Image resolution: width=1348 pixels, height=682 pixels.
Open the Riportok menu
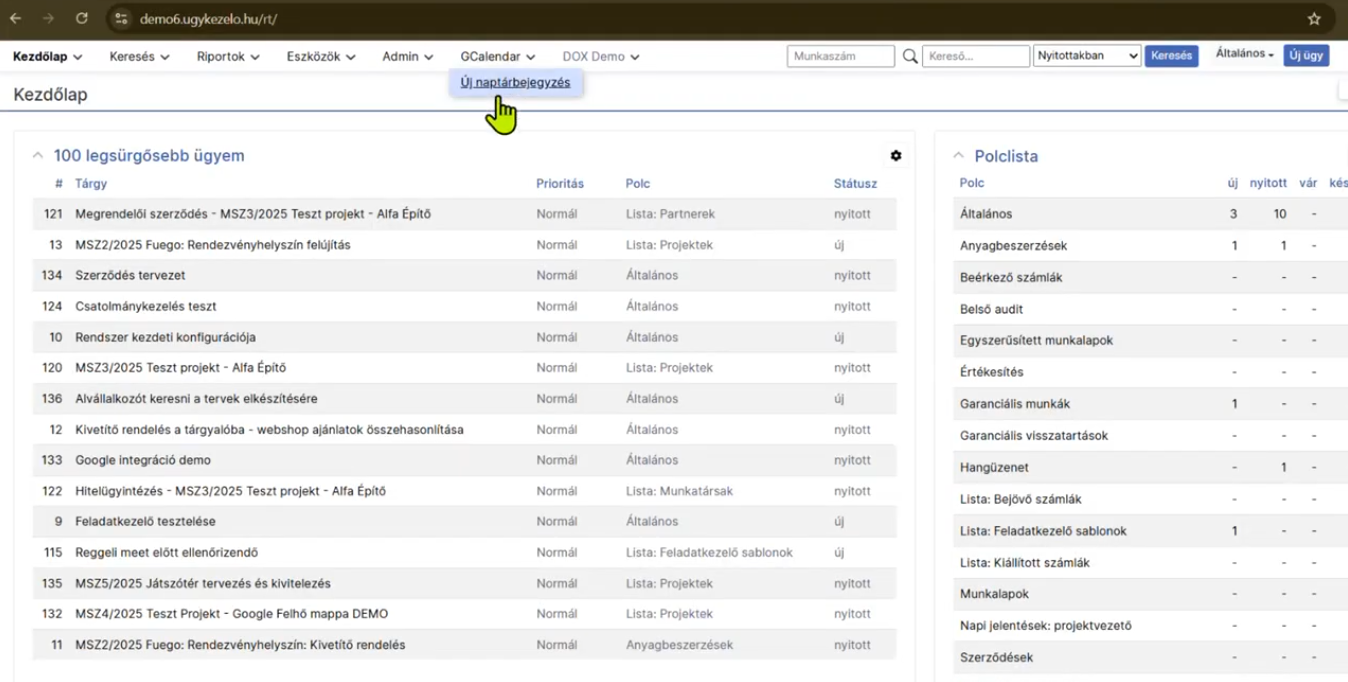pyautogui.click(x=227, y=57)
